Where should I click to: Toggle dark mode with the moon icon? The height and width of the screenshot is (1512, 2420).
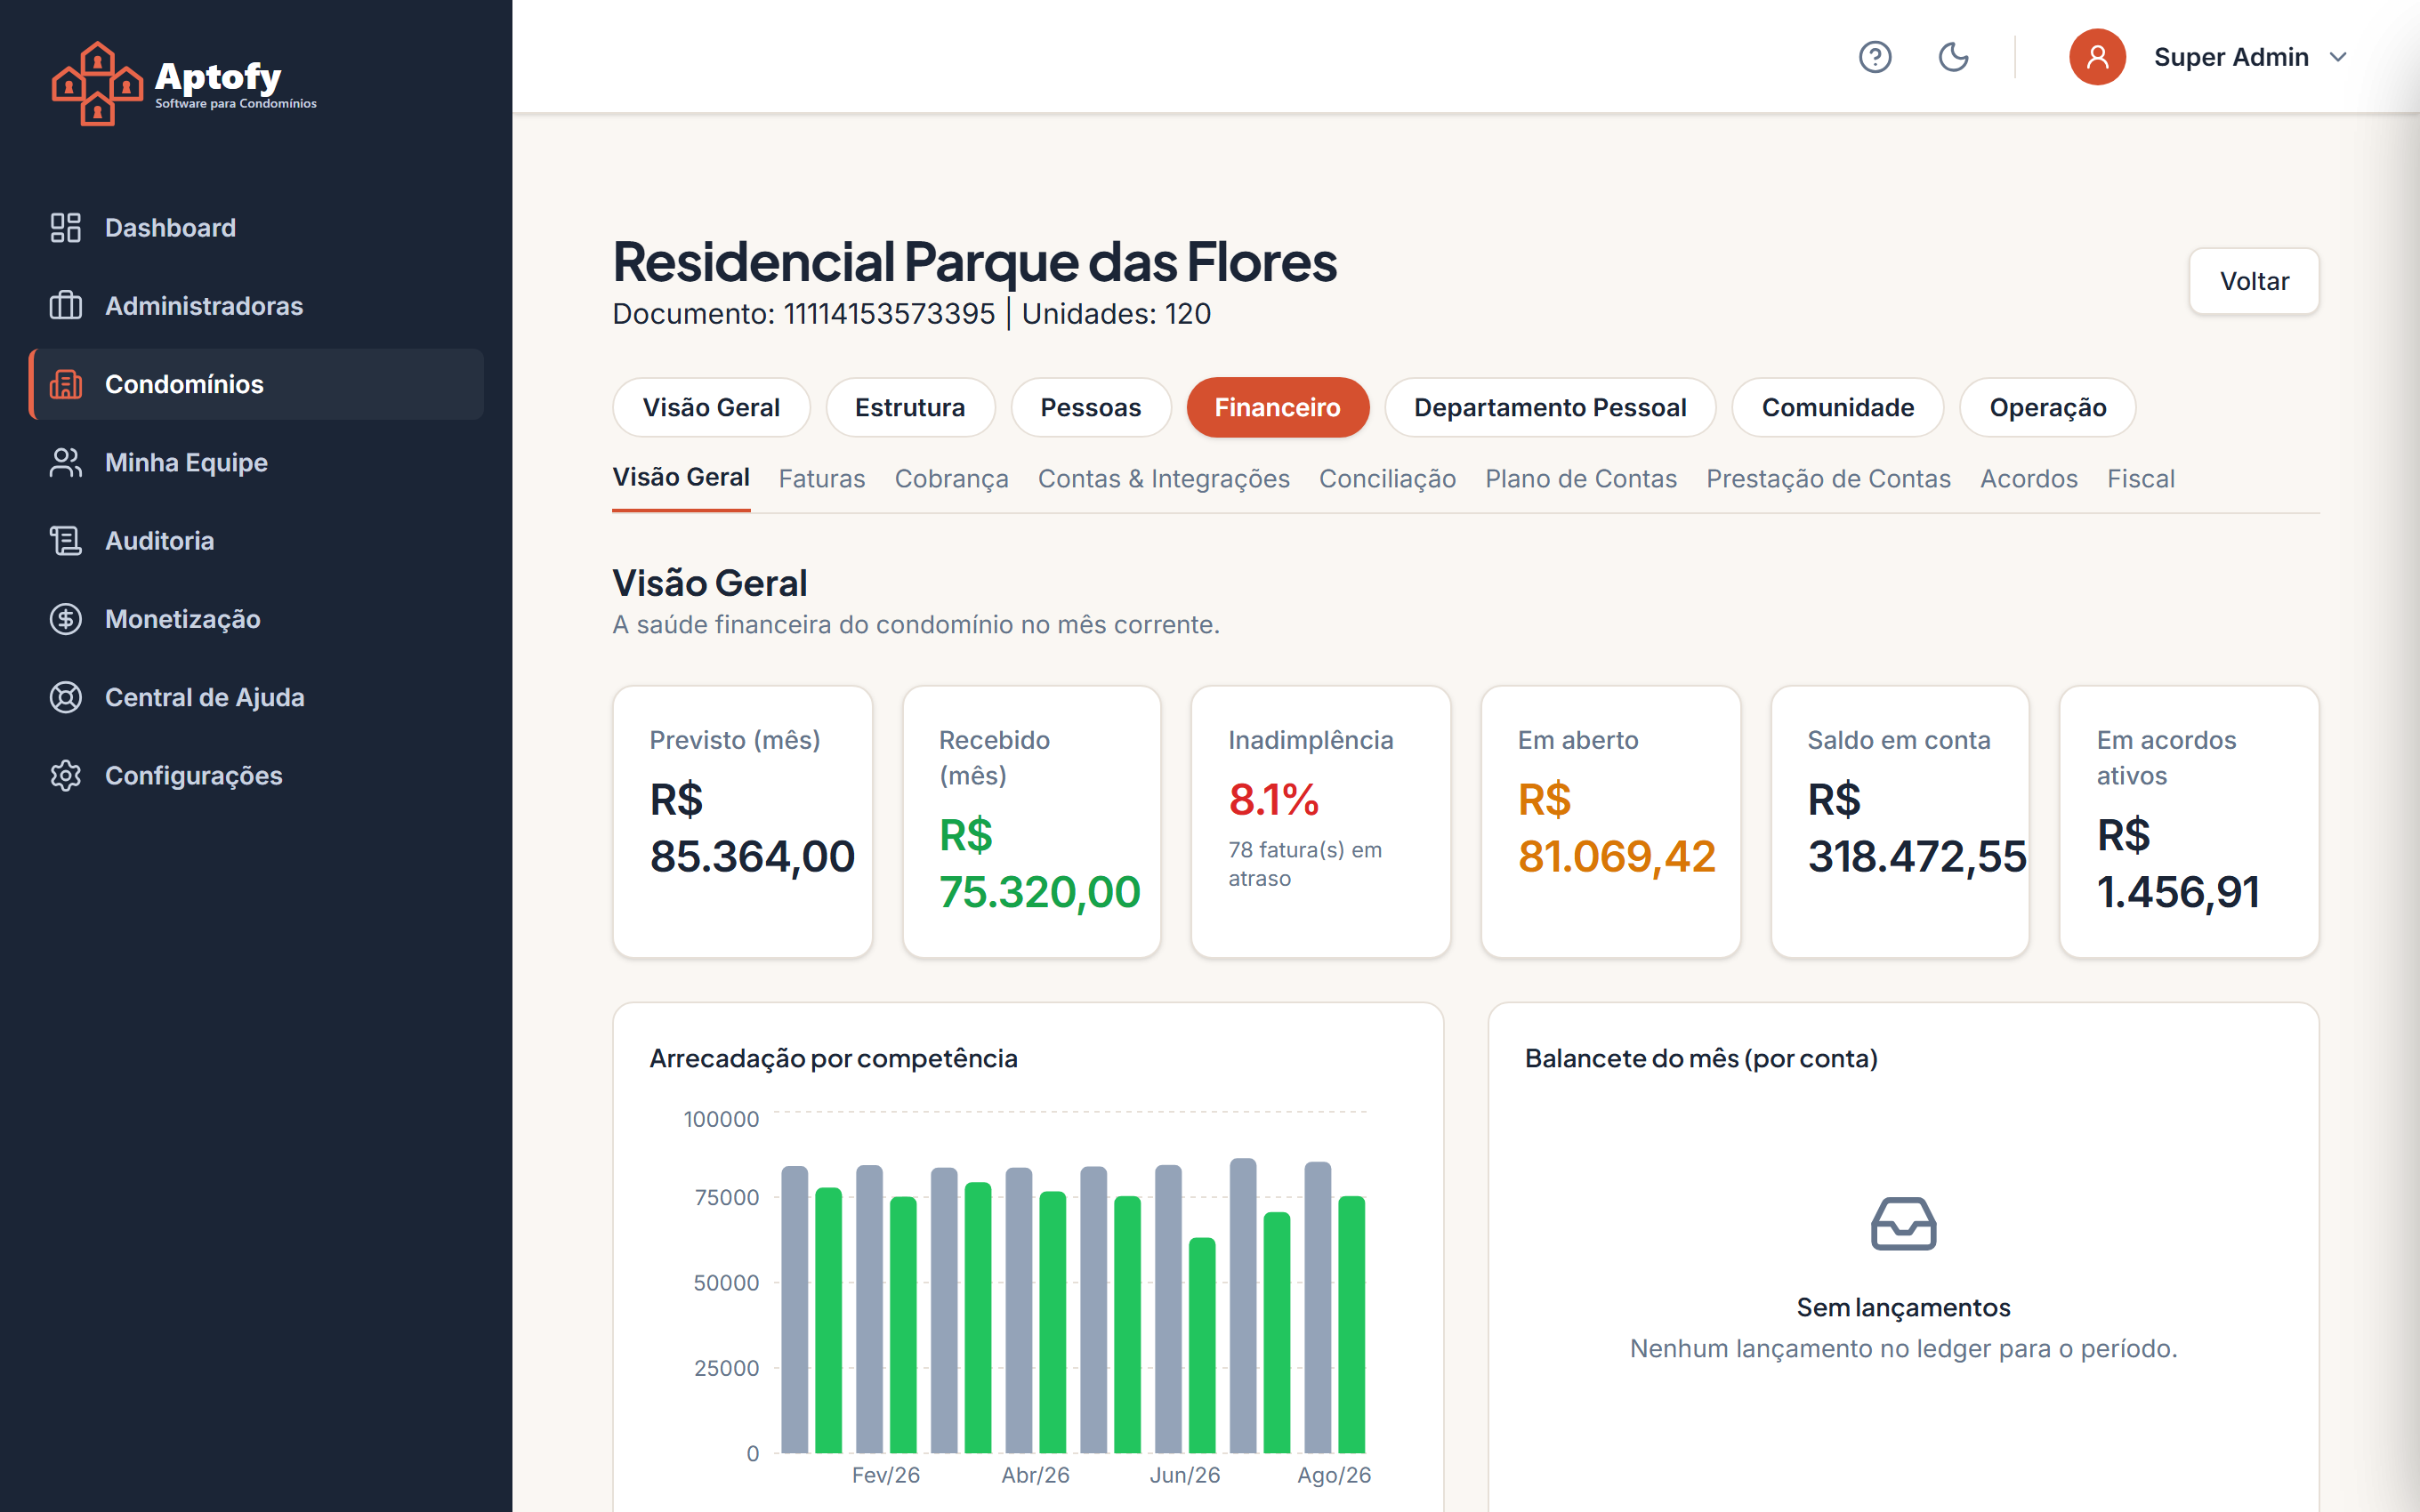1953,57
